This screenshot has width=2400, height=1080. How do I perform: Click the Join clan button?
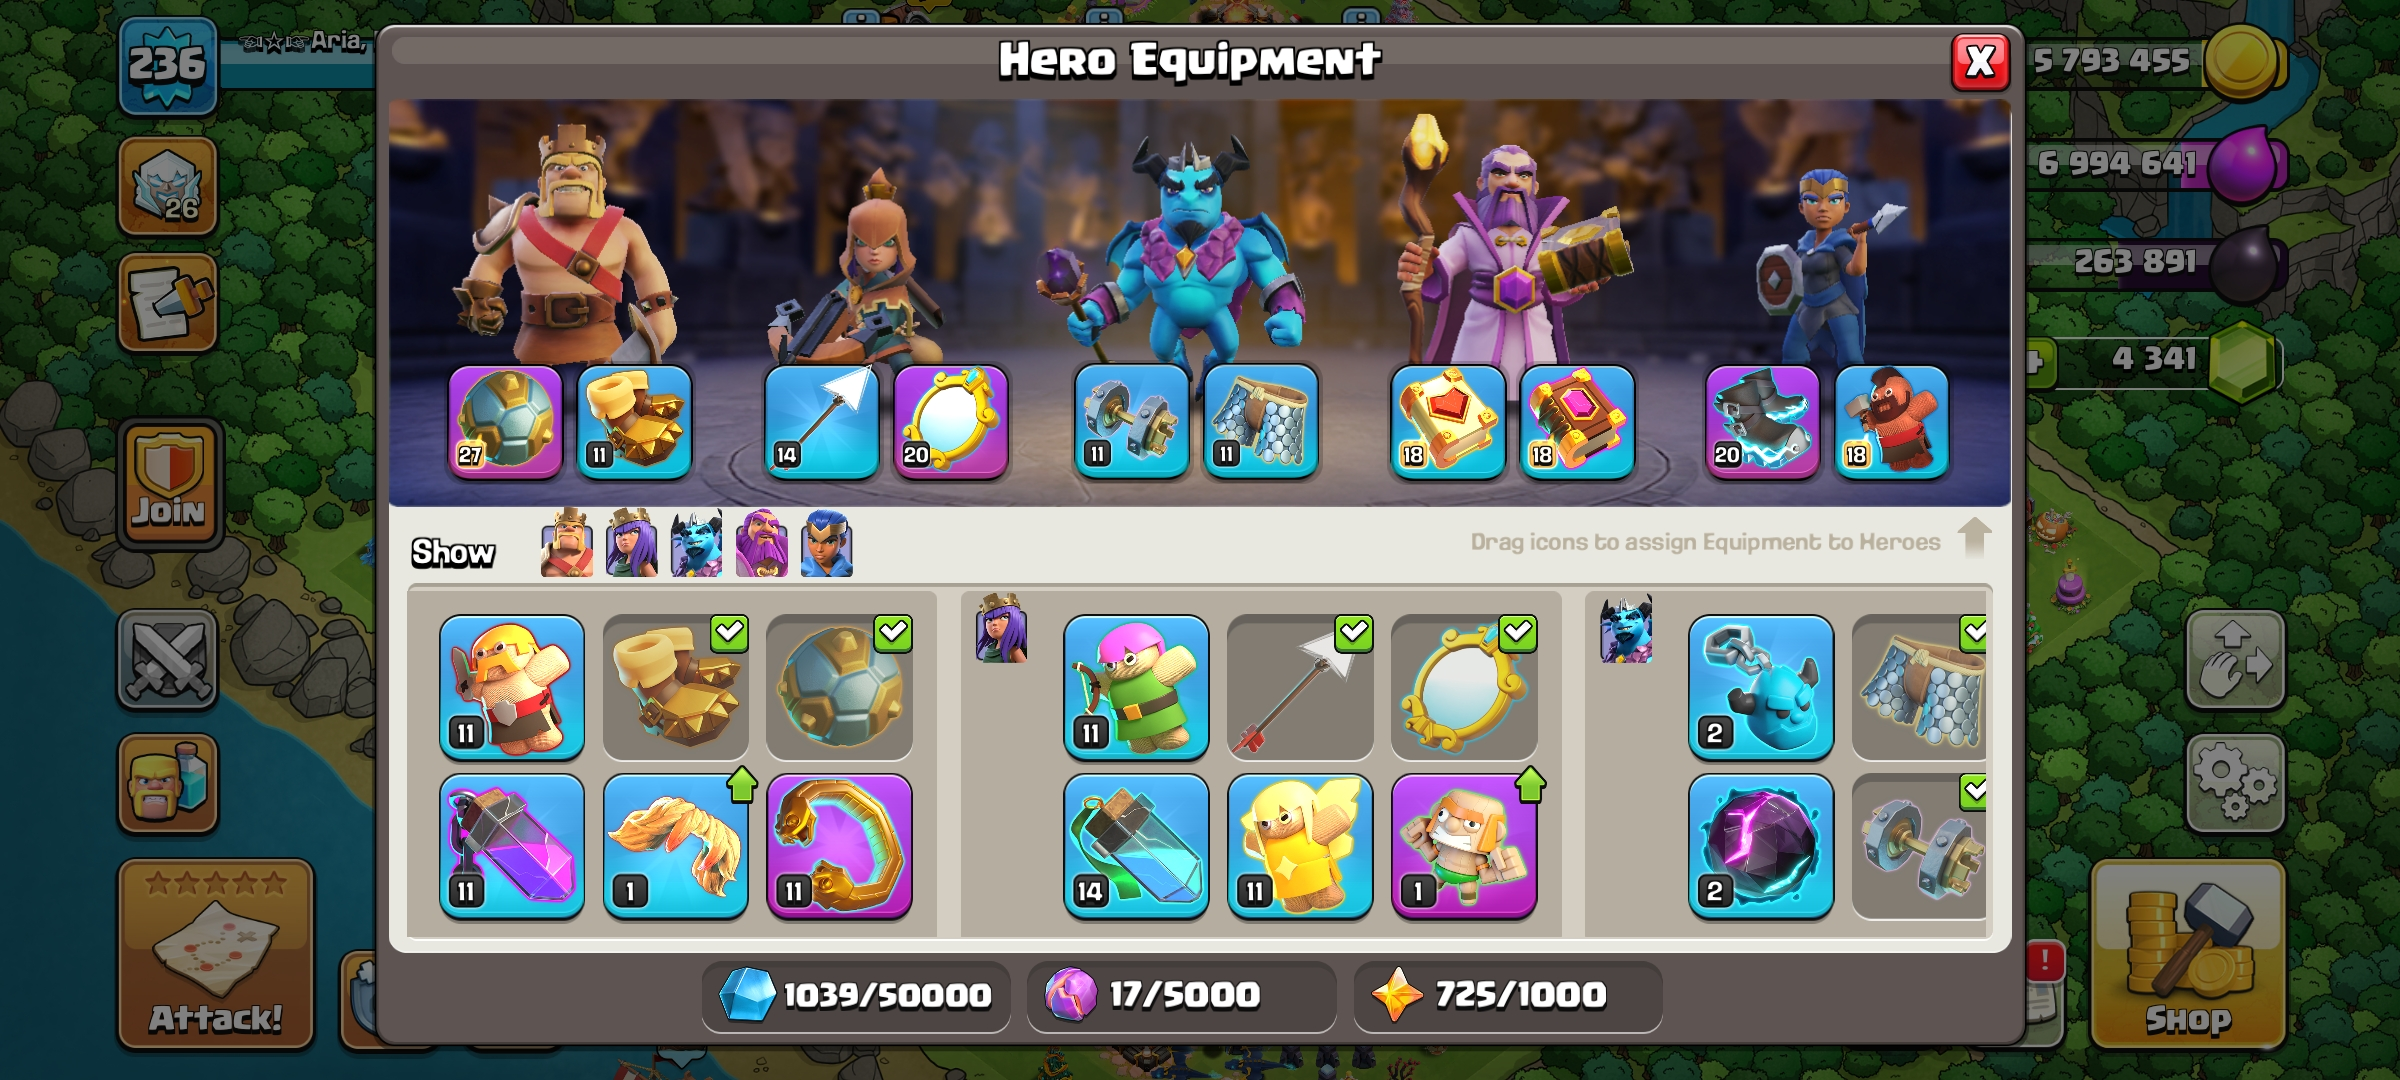click(170, 485)
